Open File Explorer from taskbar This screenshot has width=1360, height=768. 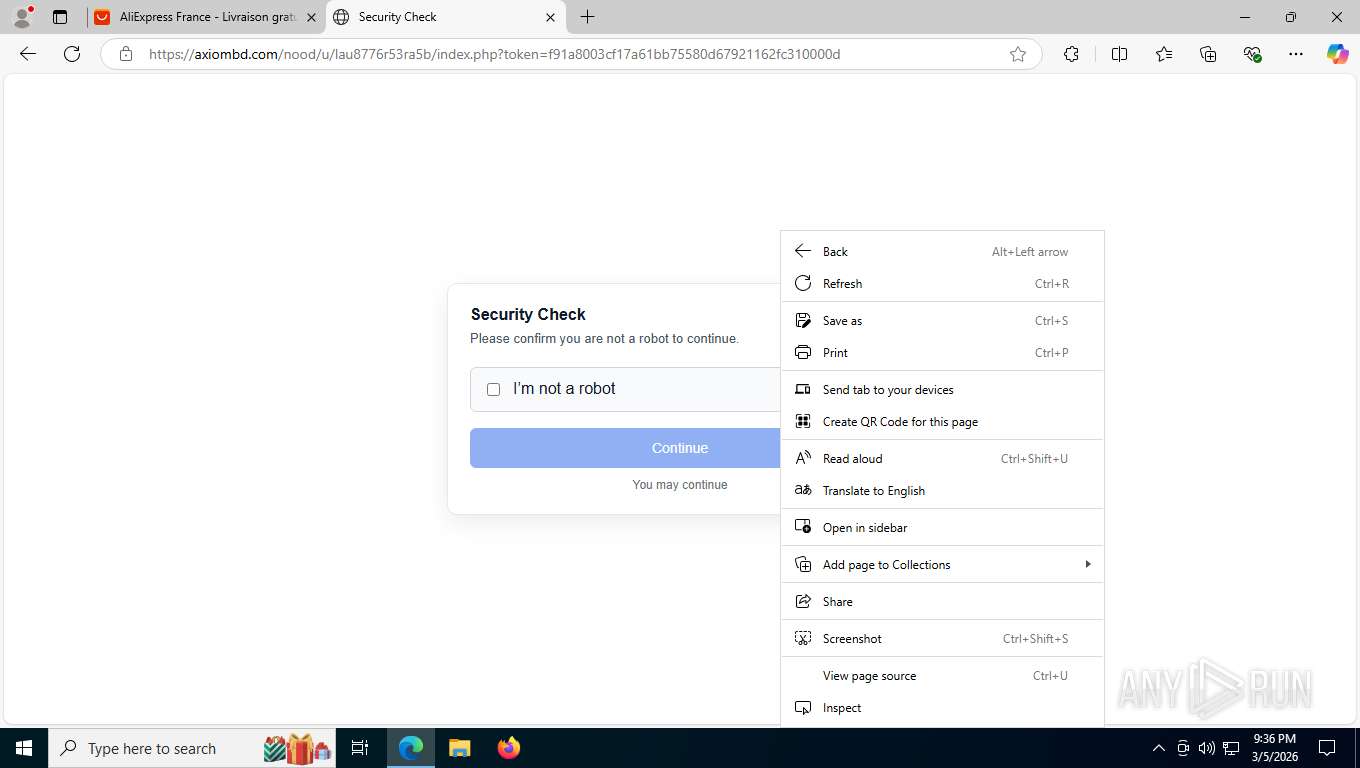460,748
